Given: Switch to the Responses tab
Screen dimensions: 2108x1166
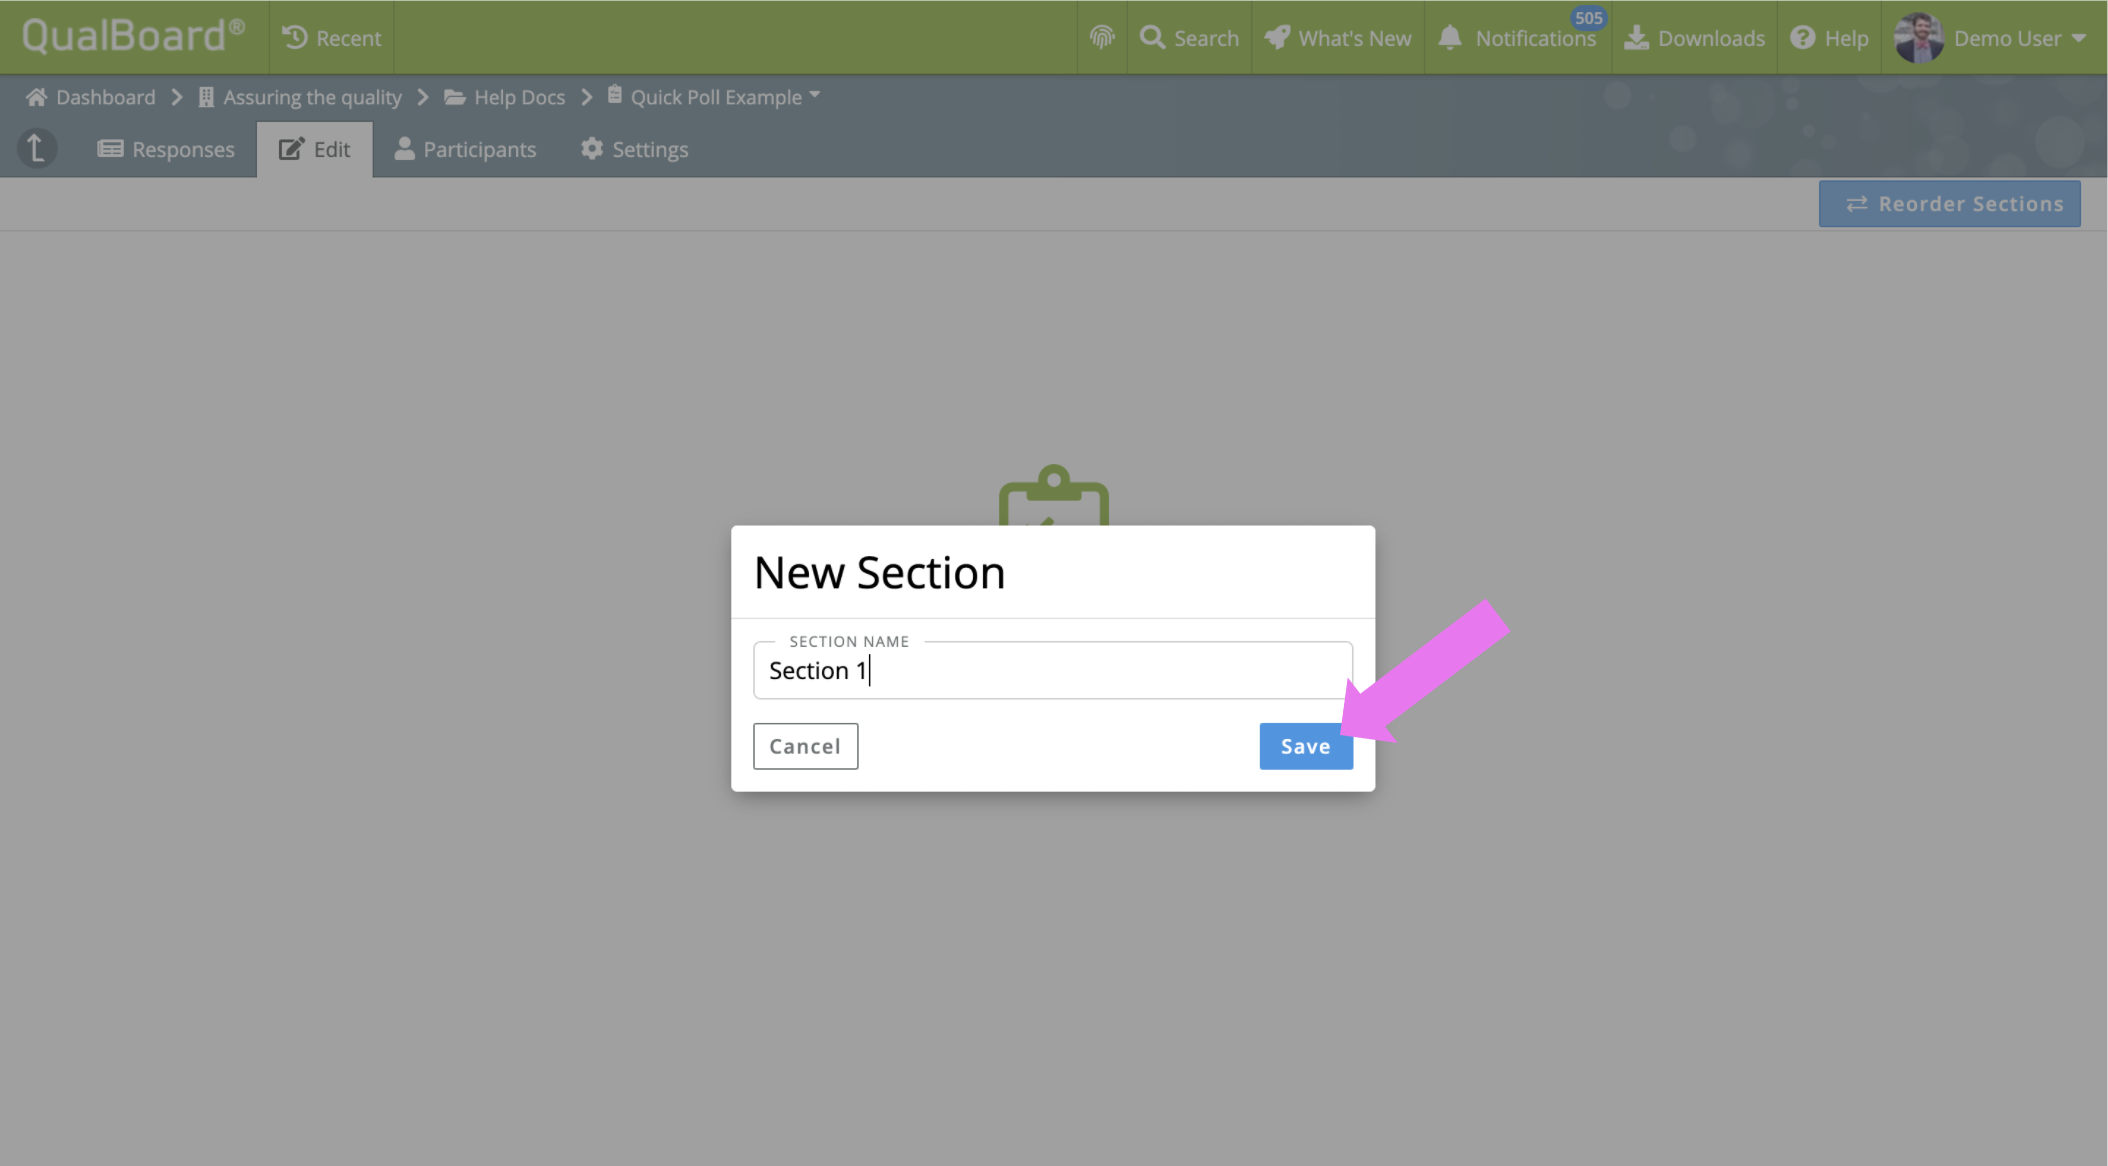Looking at the screenshot, I should (x=166, y=149).
